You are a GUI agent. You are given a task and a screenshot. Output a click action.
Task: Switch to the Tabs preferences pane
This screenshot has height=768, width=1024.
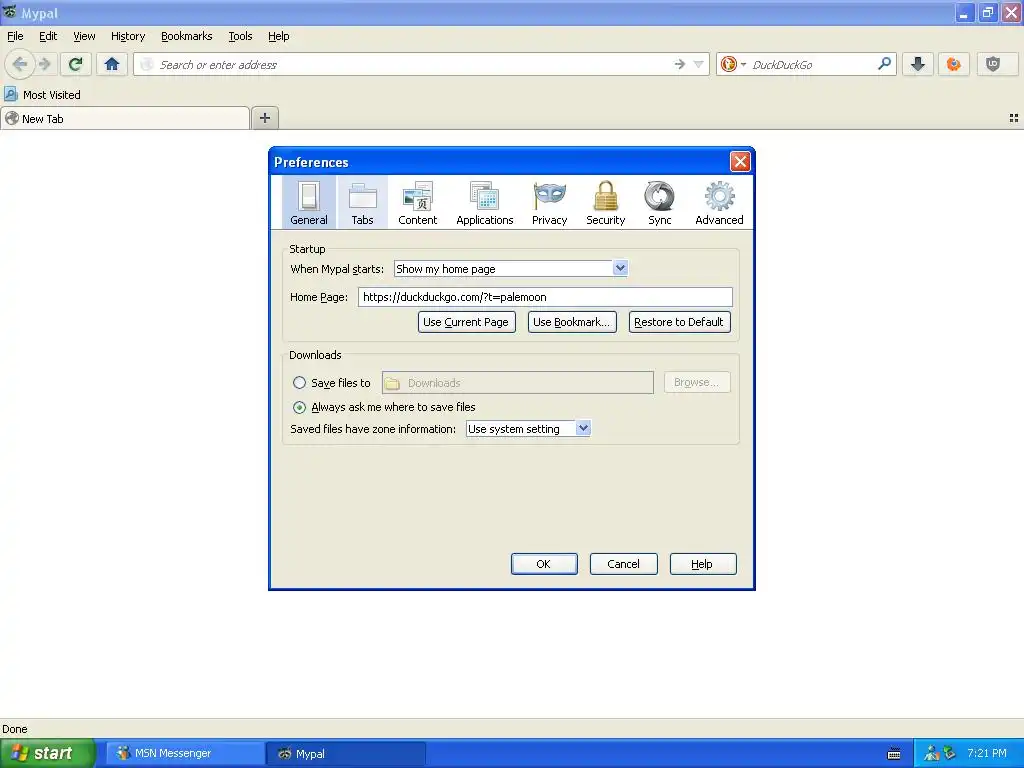tap(362, 202)
